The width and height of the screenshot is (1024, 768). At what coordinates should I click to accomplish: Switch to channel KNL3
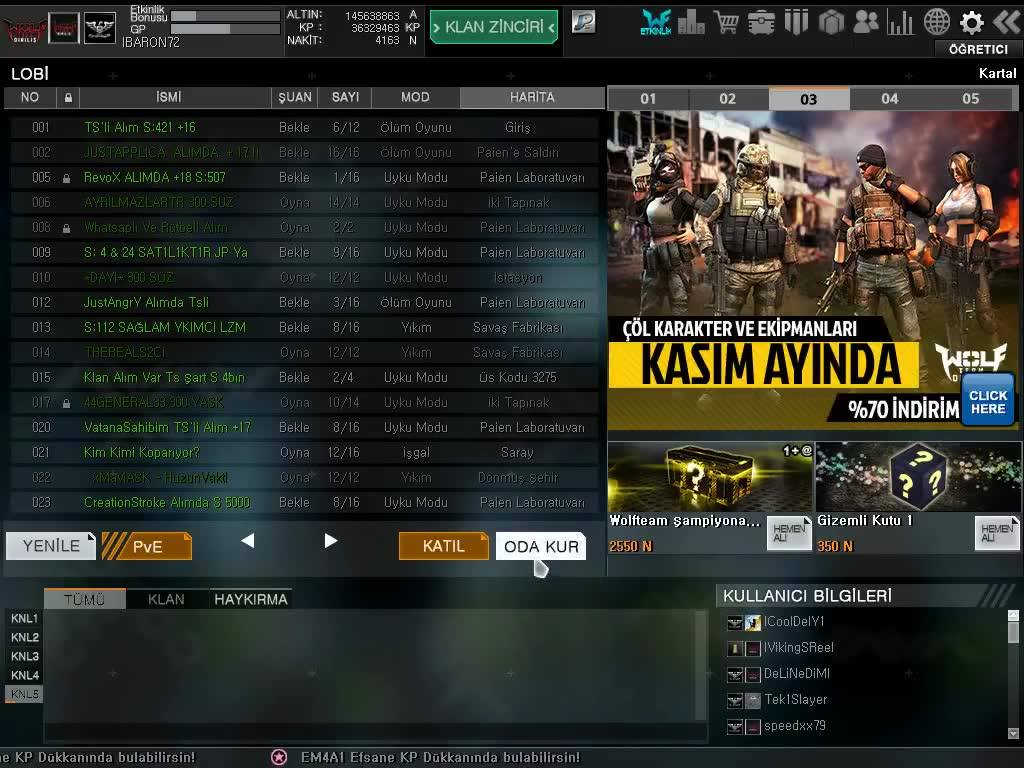tap(24, 656)
